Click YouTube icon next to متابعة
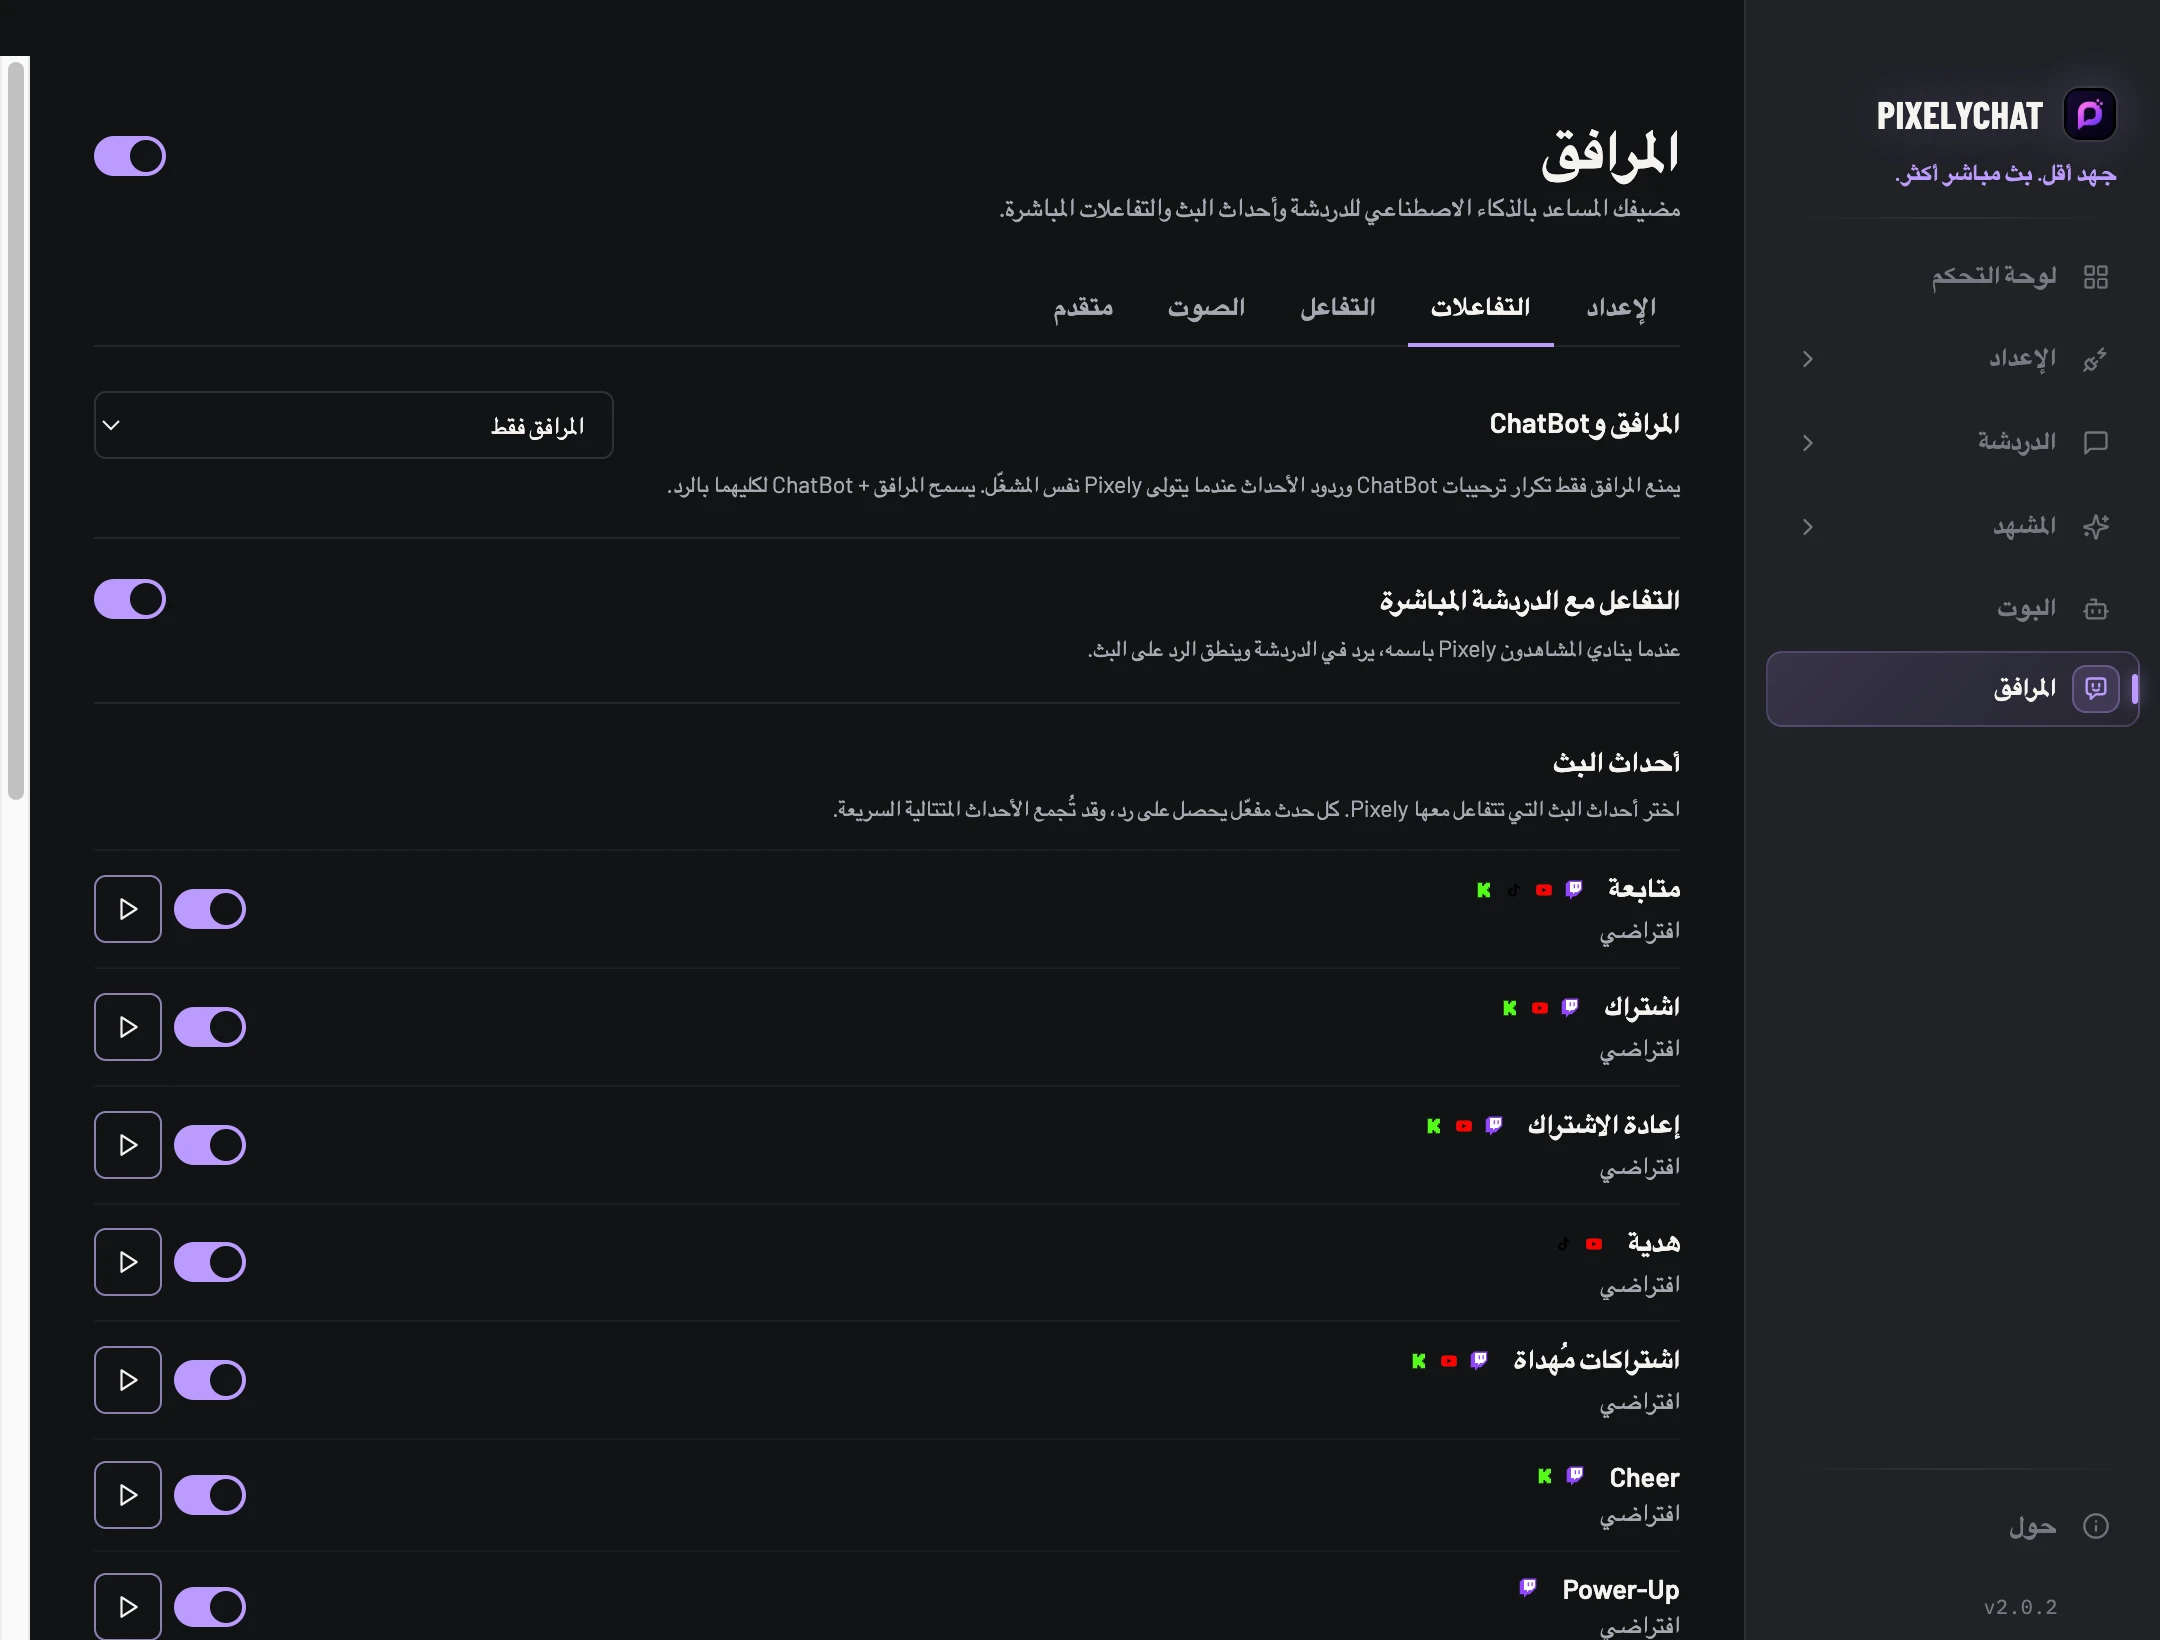This screenshot has width=2160, height=1640. point(1544,890)
